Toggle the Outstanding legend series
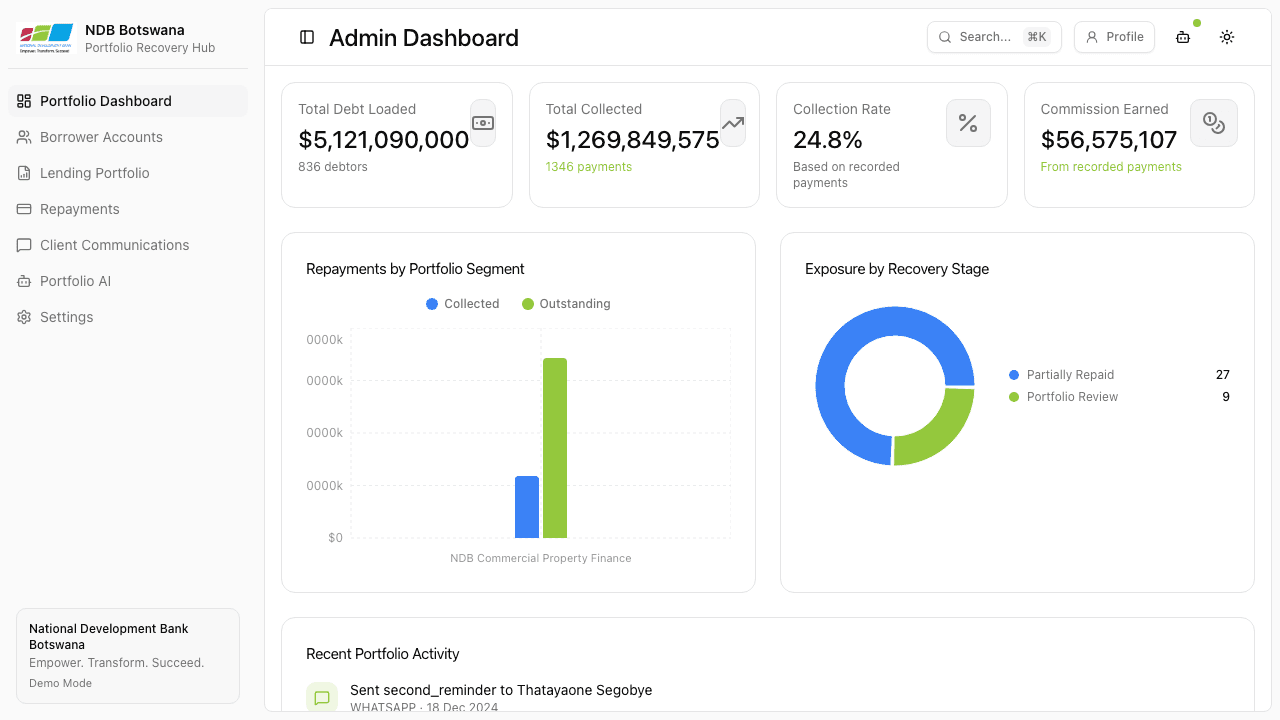This screenshot has height=720, width=1280. 565,304
